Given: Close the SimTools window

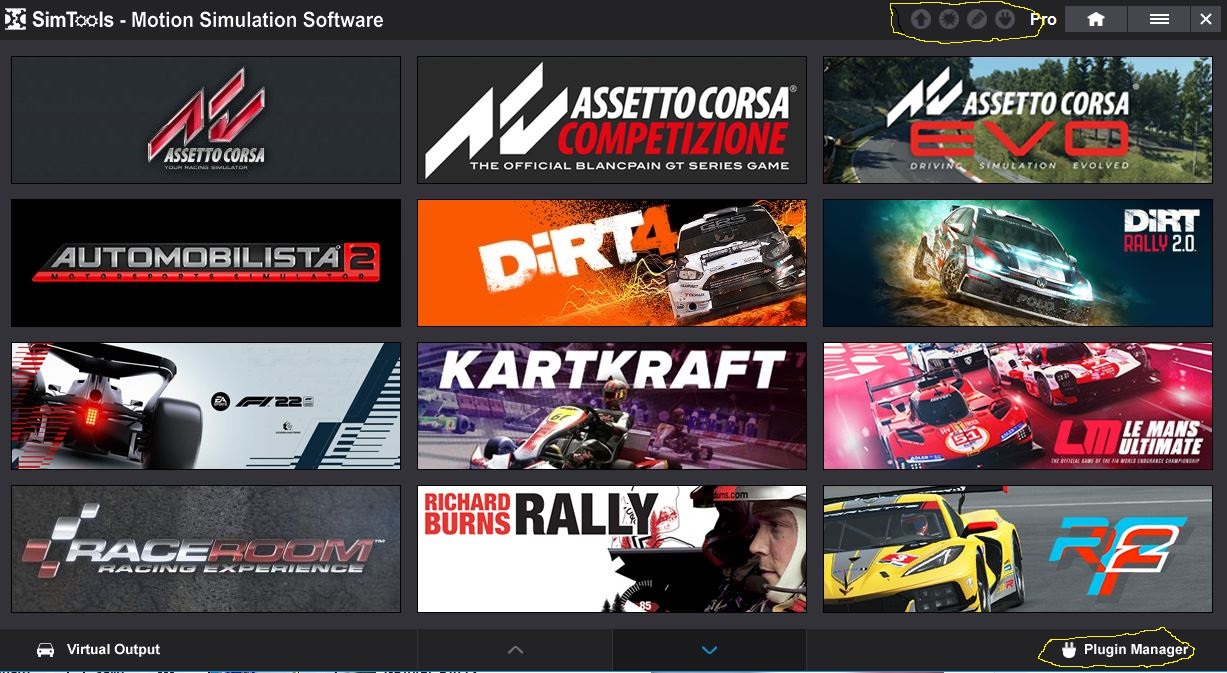Looking at the screenshot, I should tap(1206, 19).
